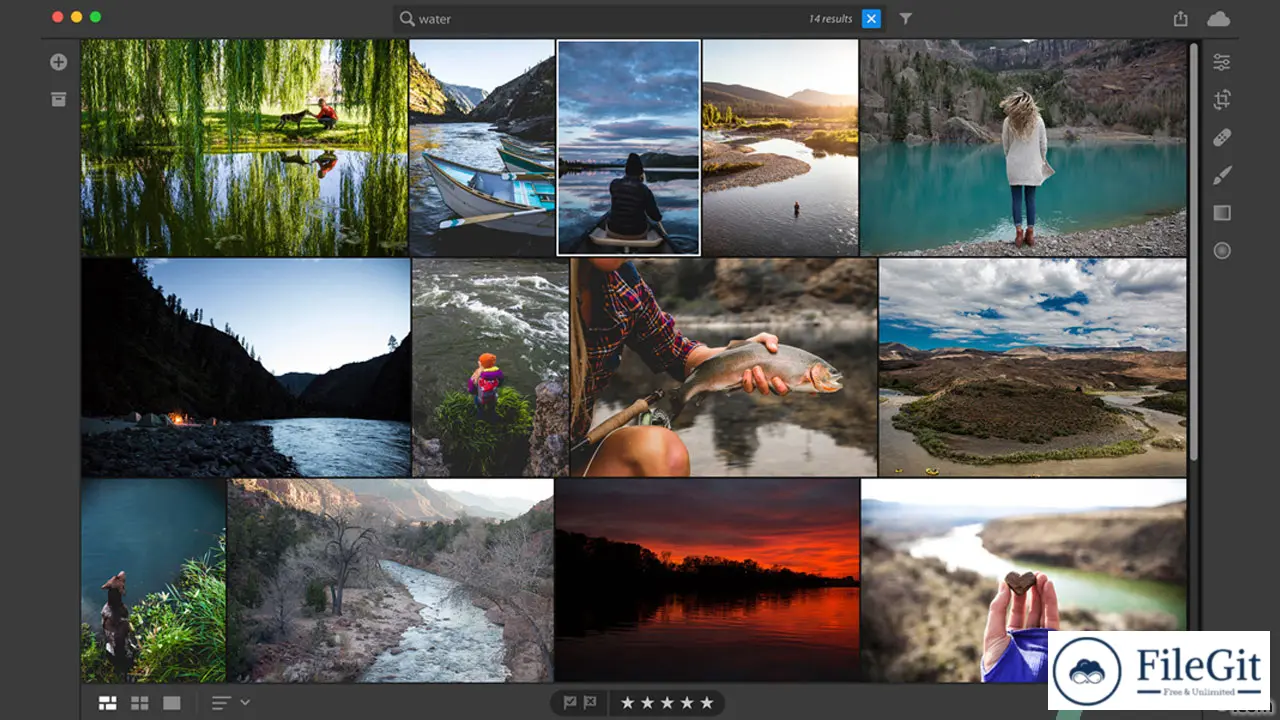The width and height of the screenshot is (1280, 720).
Task: Click the 'water' search field
Action: 640,18
